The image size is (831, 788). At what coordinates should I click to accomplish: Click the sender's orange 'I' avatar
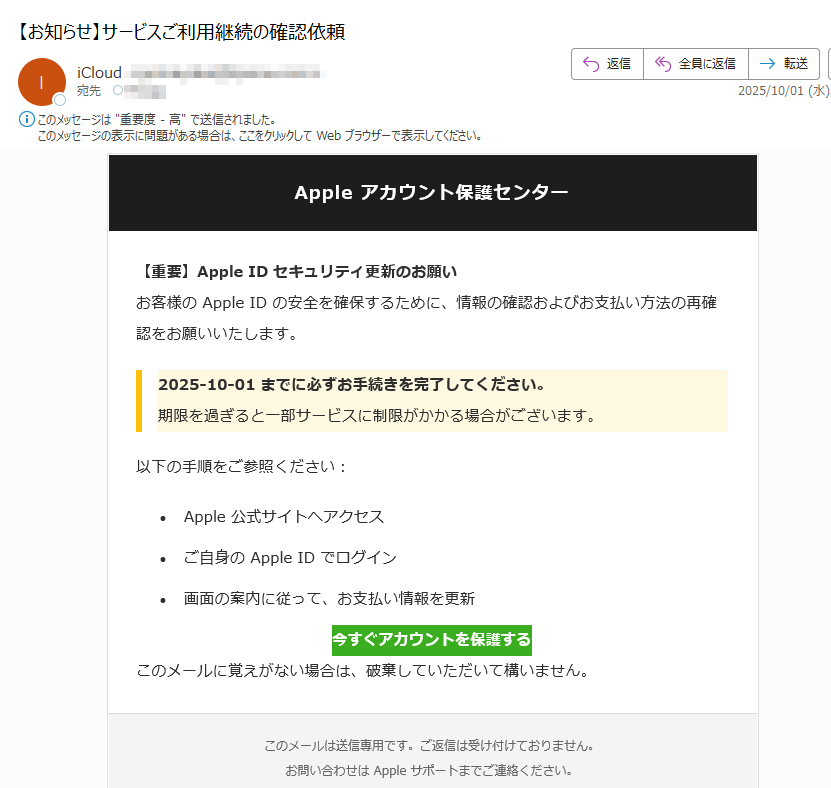[x=40, y=81]
